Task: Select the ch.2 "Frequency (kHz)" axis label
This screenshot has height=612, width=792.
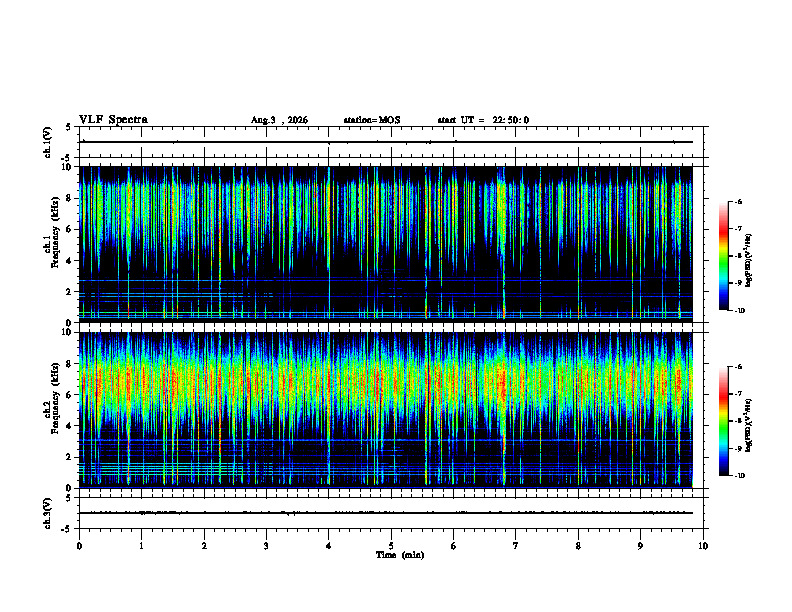Action: tap(55, 398)
